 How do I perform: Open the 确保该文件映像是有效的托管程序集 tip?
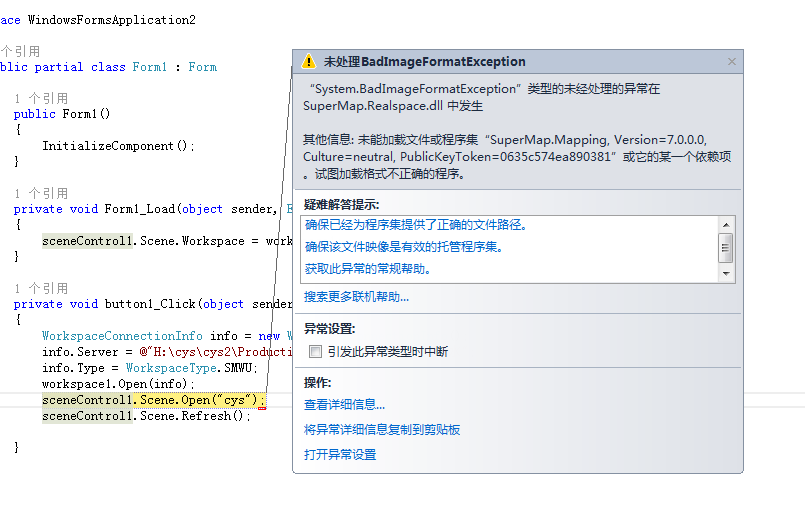click(x=403, y=247)
